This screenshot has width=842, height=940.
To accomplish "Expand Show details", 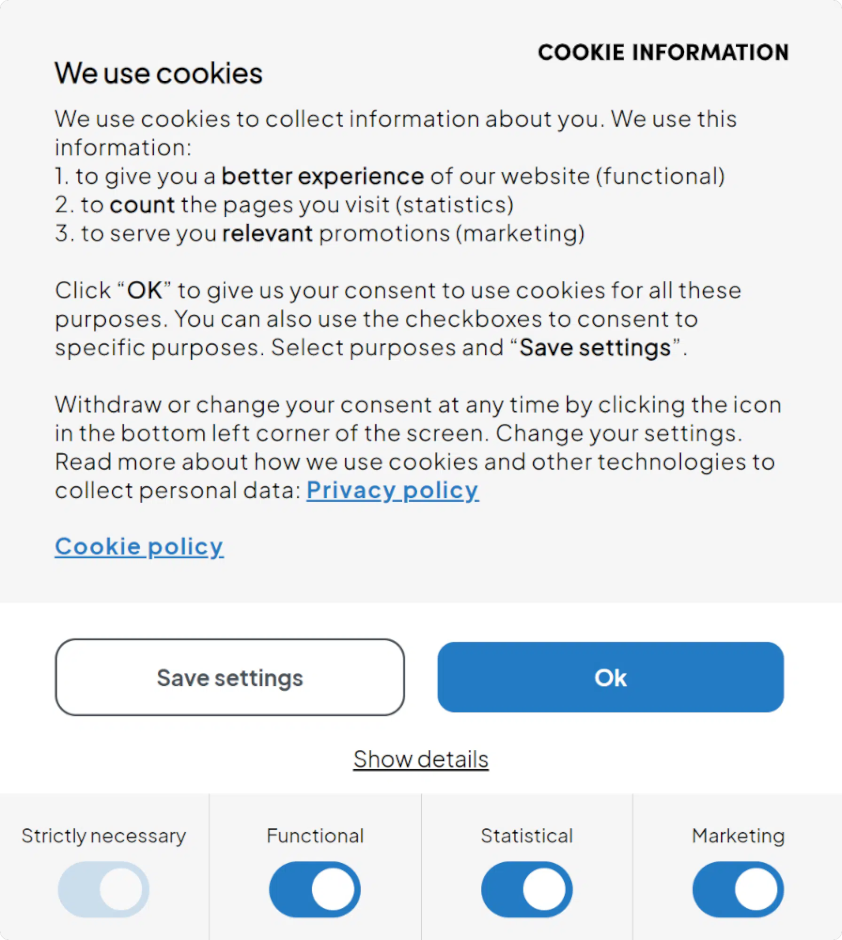I will [421, 759].
